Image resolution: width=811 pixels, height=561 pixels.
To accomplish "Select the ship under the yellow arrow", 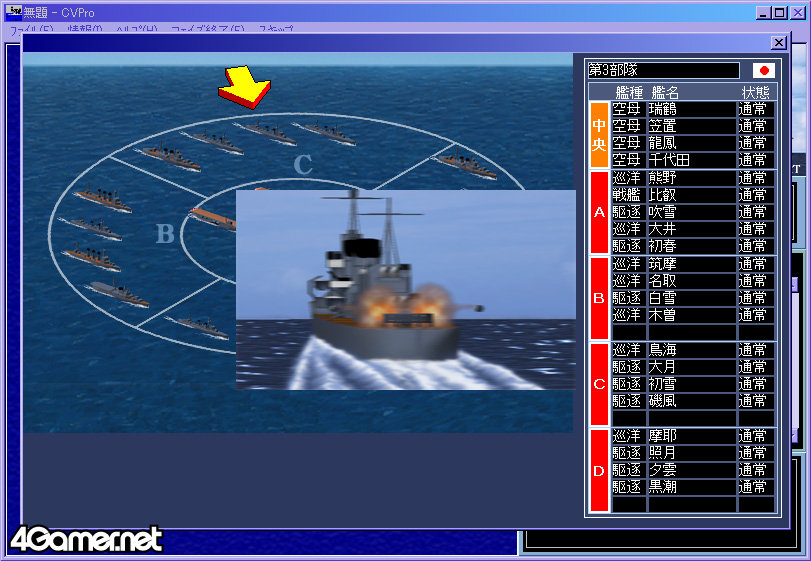I will tap(265, 133).
